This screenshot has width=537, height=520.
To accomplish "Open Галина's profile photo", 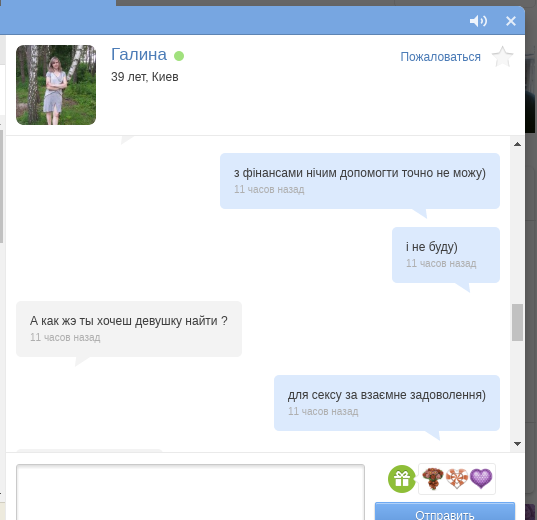I will pyautogui.click(x=56, y=85).
